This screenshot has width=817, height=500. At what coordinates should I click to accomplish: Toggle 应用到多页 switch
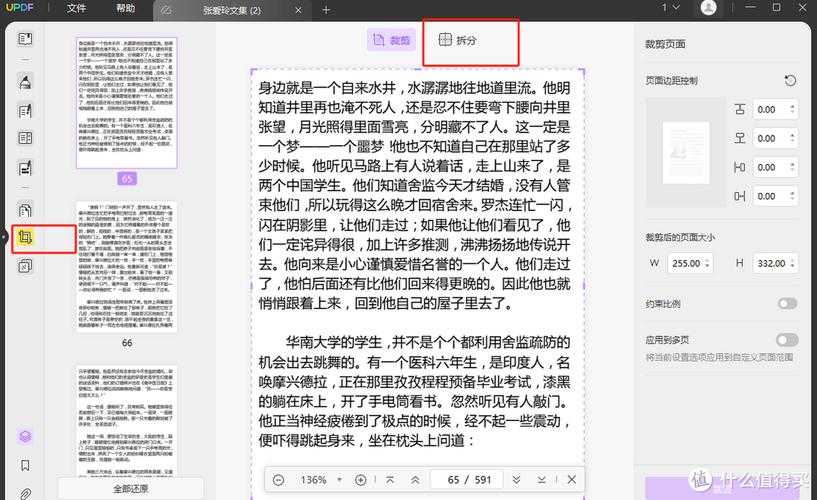[x=787, y=340]
